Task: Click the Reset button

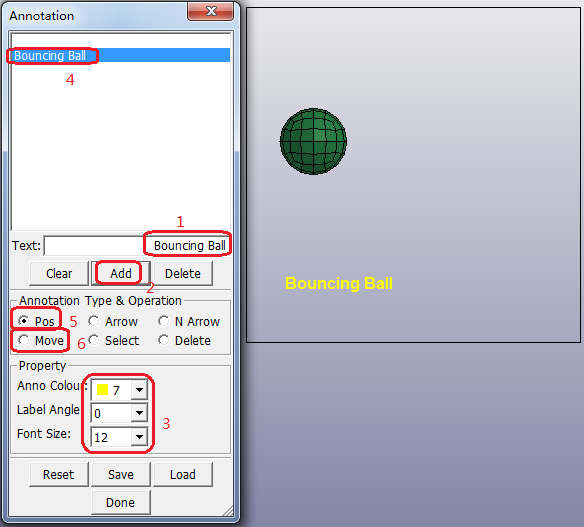Action: tap(59, 474)
